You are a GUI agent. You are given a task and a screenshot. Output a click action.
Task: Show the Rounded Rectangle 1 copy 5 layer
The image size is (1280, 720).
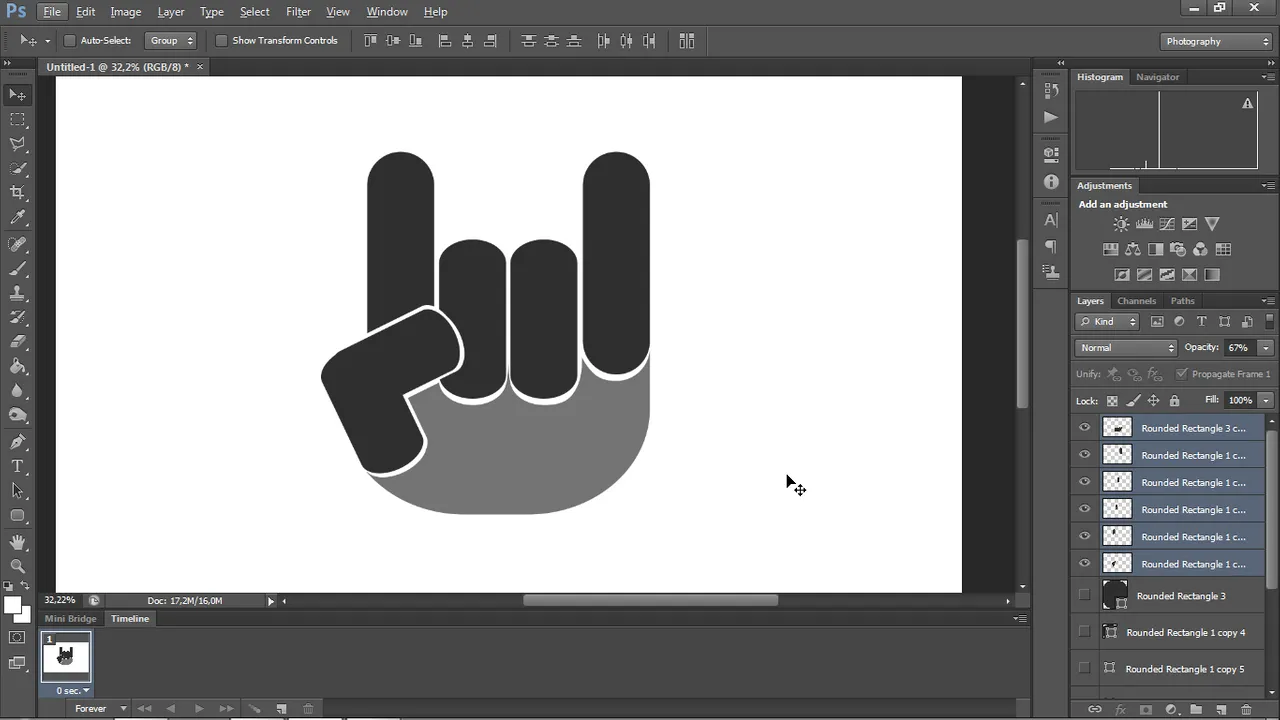tap(1084, 668)
